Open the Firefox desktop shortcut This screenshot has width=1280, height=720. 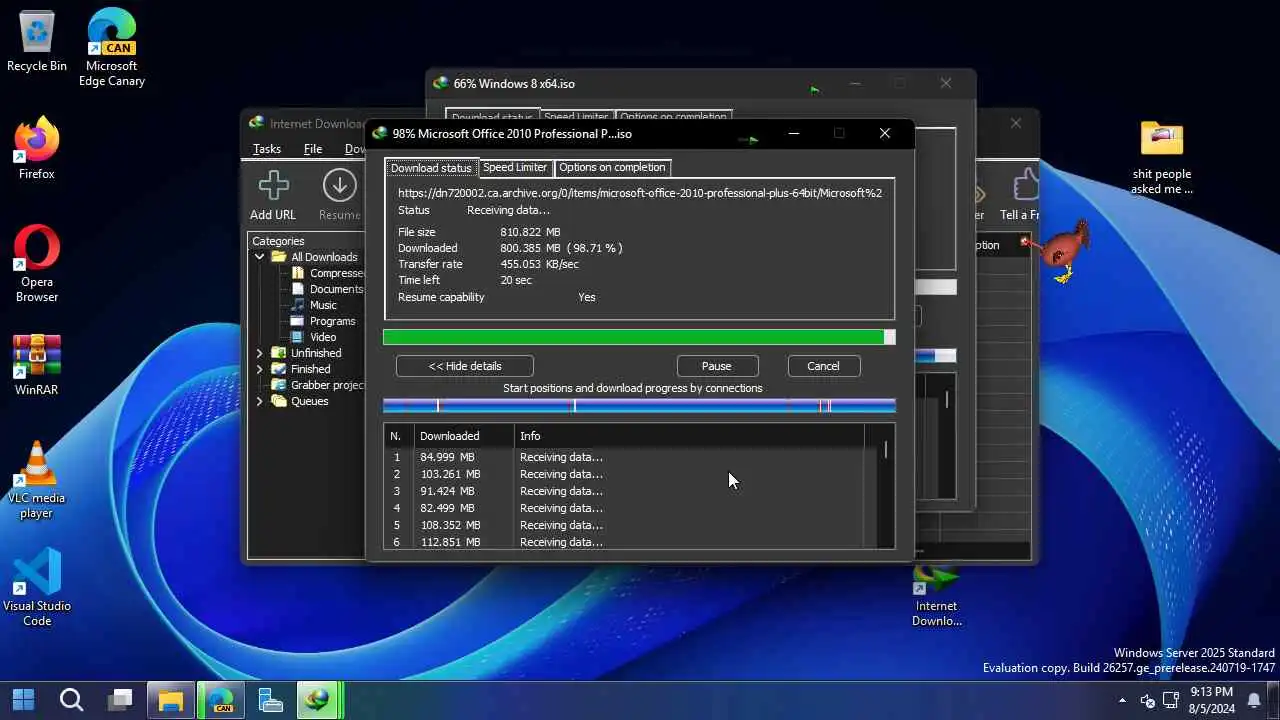(37, 140)
